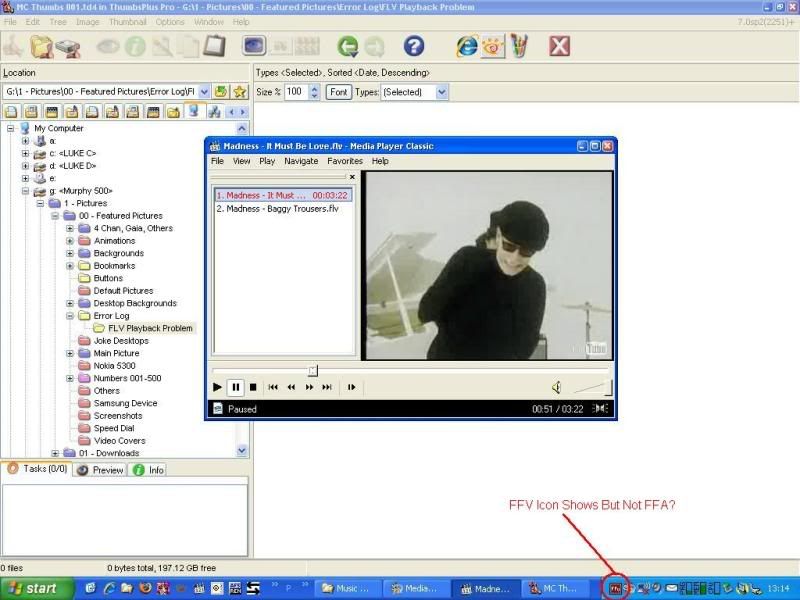Click the folder toolbar icon in ThumbsPlus
This screenshot has height=600, width=800.
point(41,47)
